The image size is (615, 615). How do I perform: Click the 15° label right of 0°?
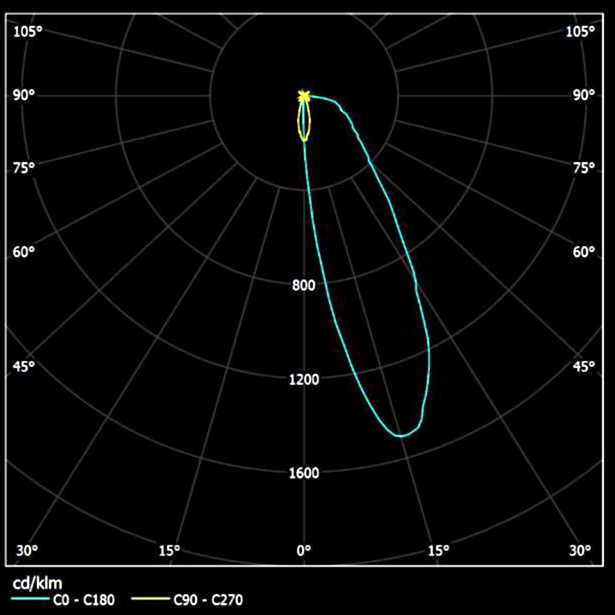pyautogui.click(x=438, y=551)
